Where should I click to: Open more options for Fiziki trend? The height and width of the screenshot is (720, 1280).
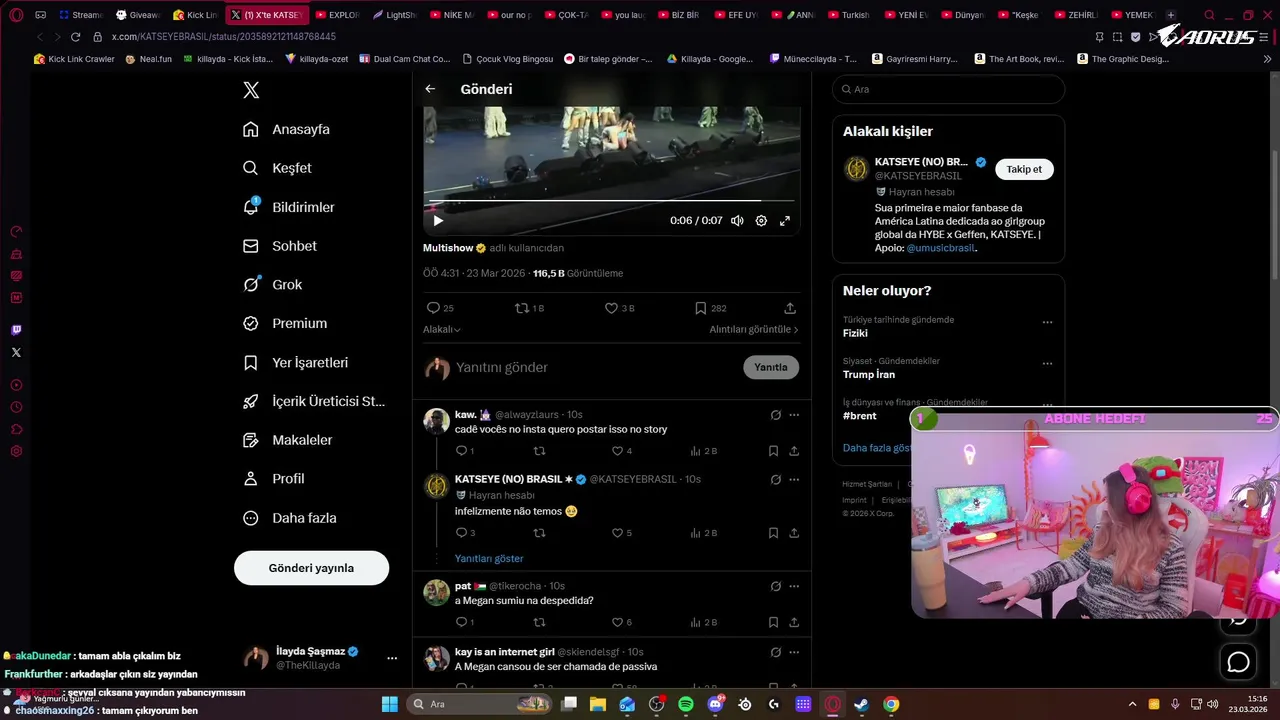pos(1047,323)
